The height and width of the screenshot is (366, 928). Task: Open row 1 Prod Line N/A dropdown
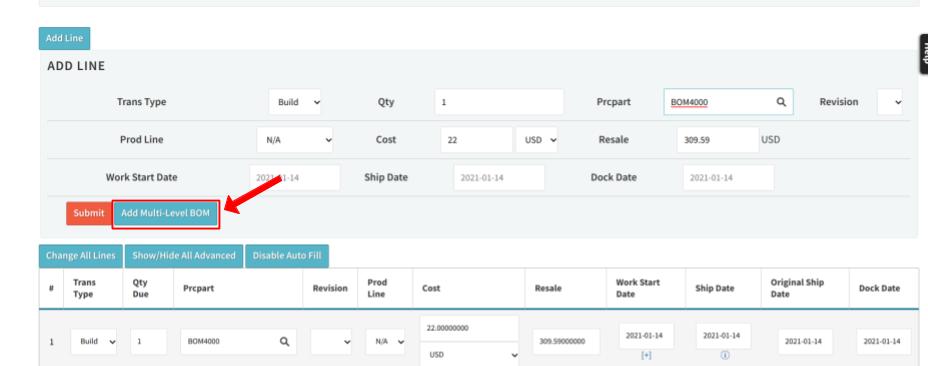pos(385,342)
